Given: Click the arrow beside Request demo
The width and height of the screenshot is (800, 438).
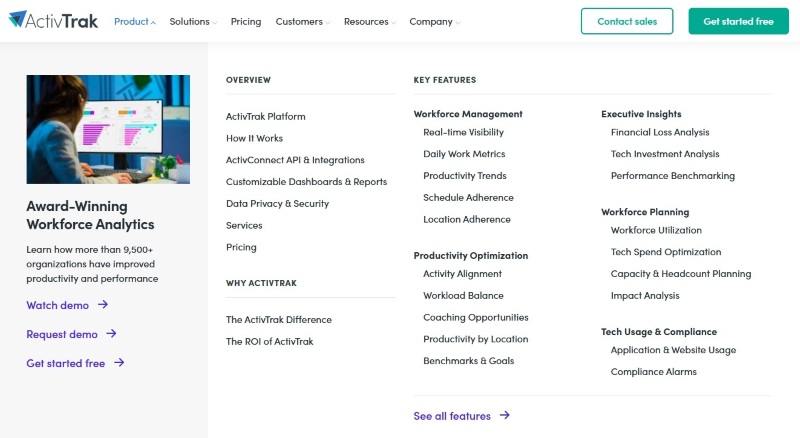Looking at the screenshot, I should (111, 334).
